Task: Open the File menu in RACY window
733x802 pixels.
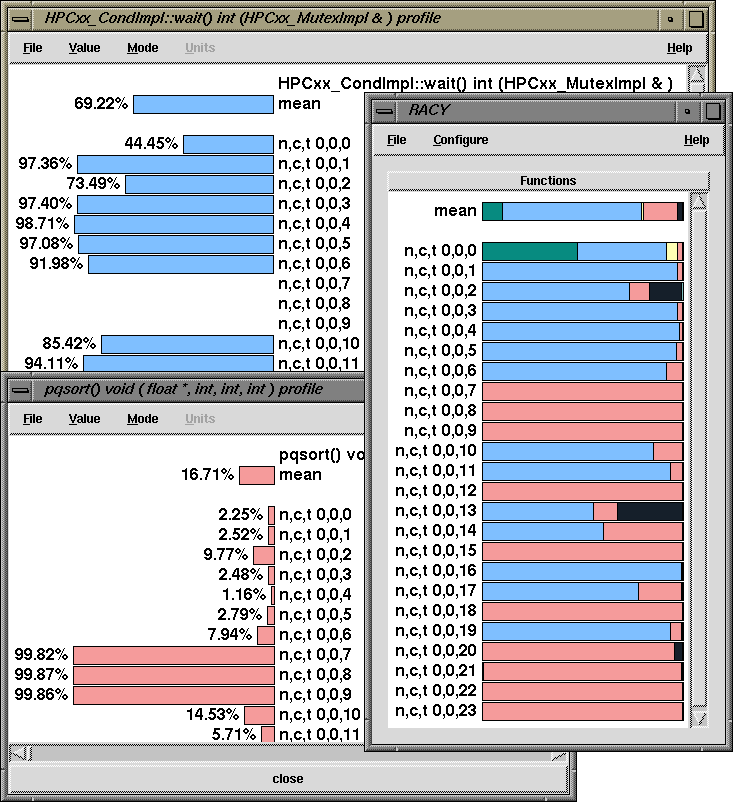Action: pyautogui.click(x=396, y=140)
